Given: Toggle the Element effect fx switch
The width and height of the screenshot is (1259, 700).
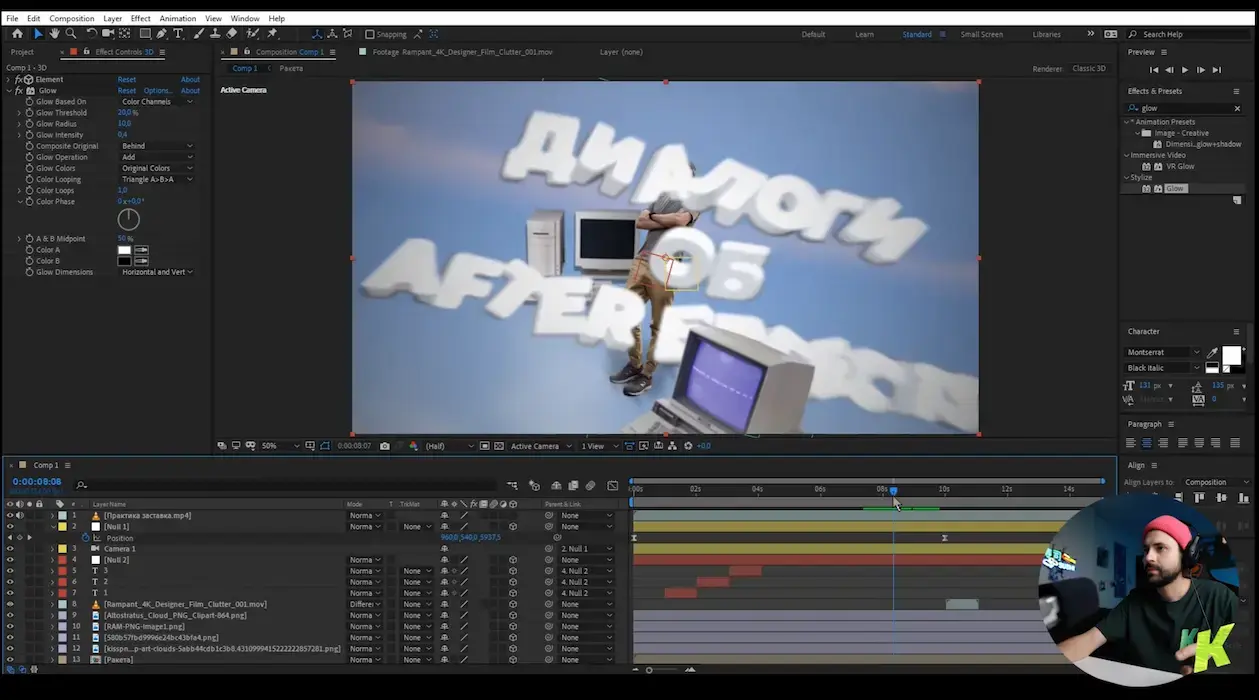Looking at the screenshot, I should [19, 80].
